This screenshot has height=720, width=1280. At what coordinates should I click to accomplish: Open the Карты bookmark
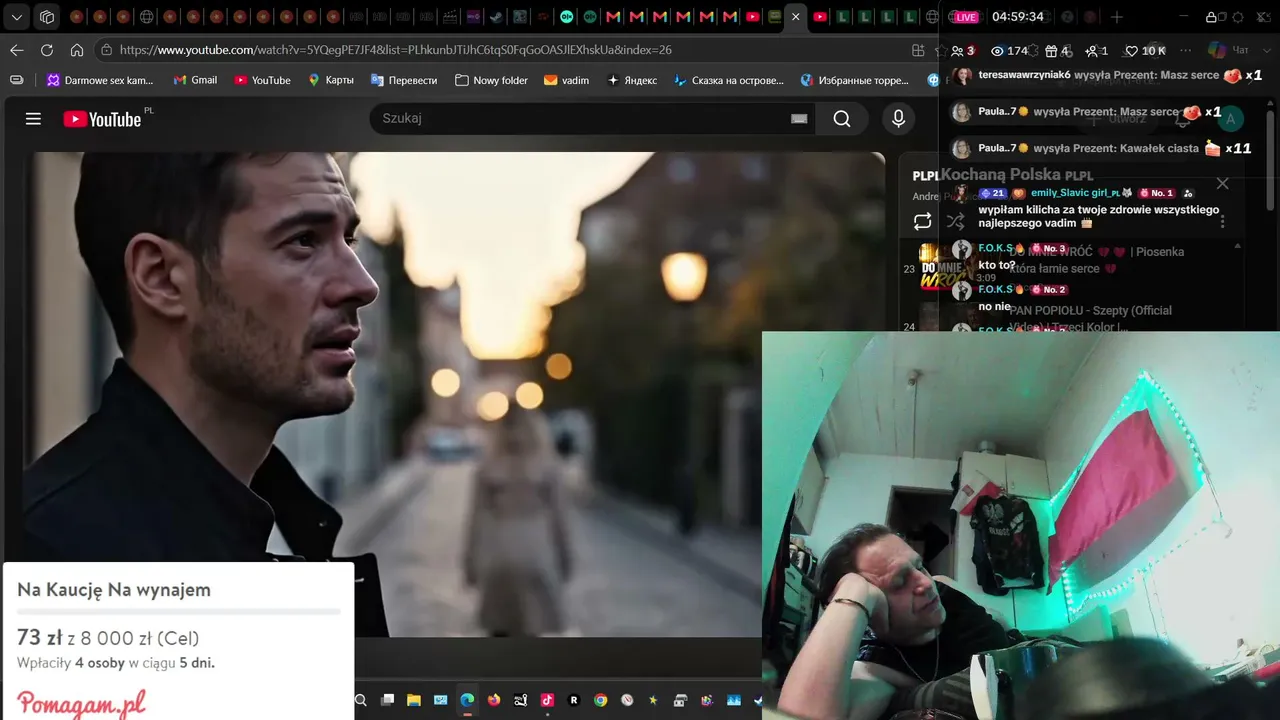(x=330, y=80)
